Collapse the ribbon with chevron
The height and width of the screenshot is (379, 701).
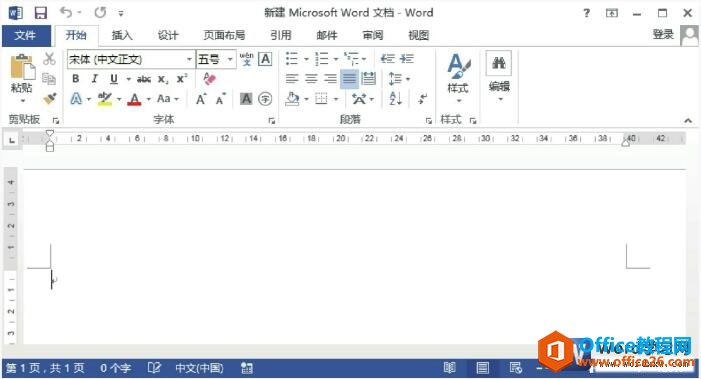tap(688, 120)
